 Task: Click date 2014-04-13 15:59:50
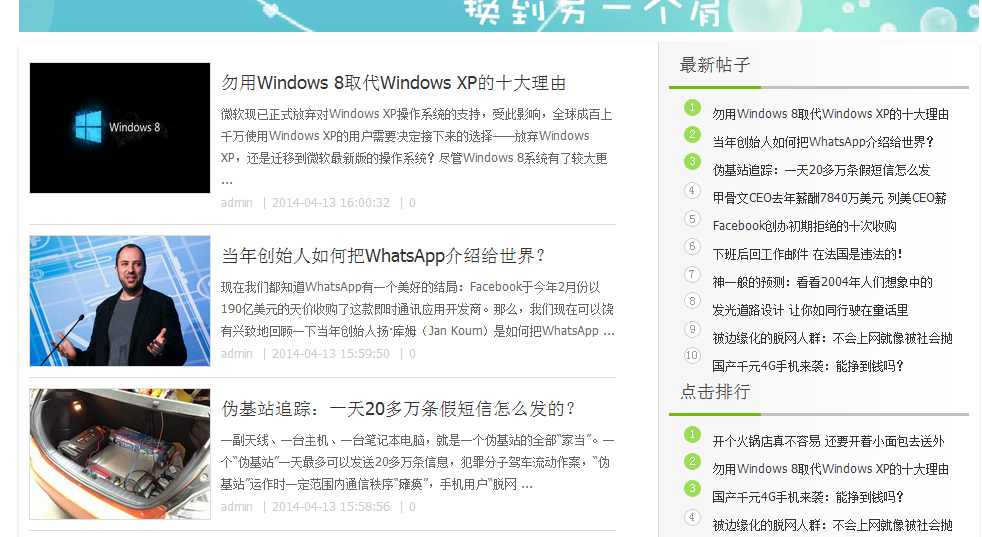click(331, 353)
